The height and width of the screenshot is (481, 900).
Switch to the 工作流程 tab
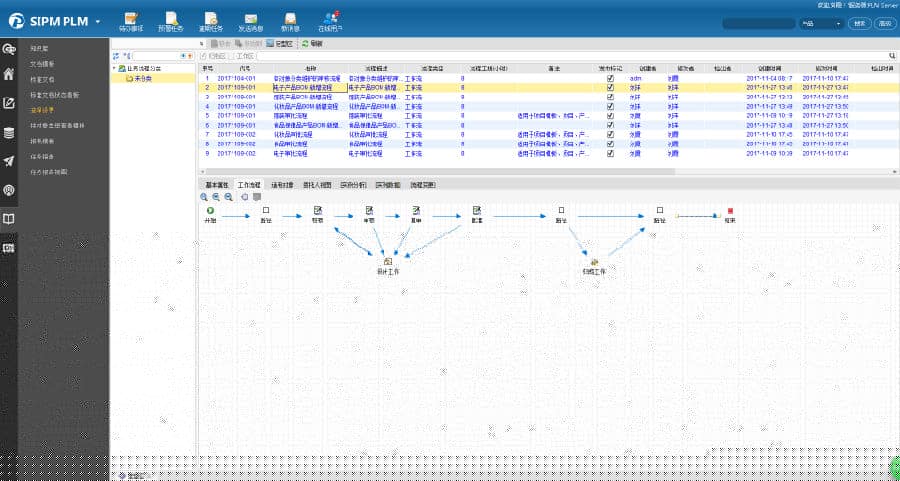(249, 185)
